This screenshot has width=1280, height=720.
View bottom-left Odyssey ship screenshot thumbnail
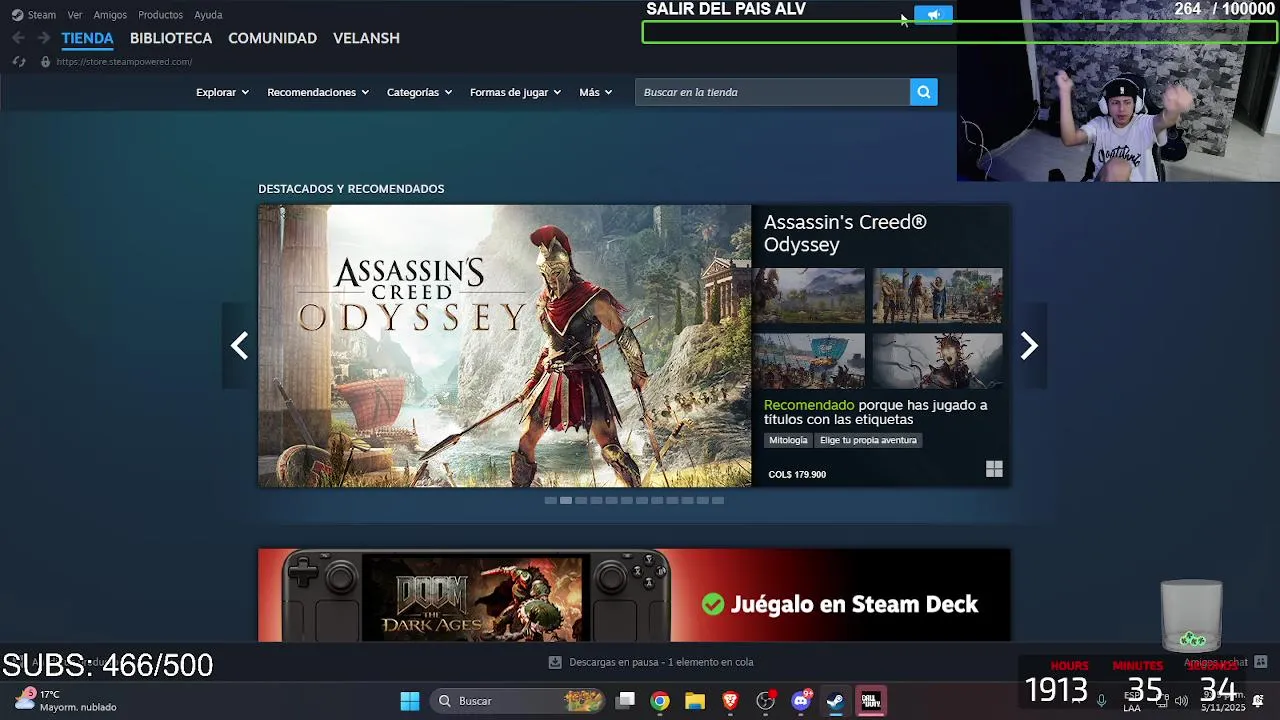pos(809,361)
